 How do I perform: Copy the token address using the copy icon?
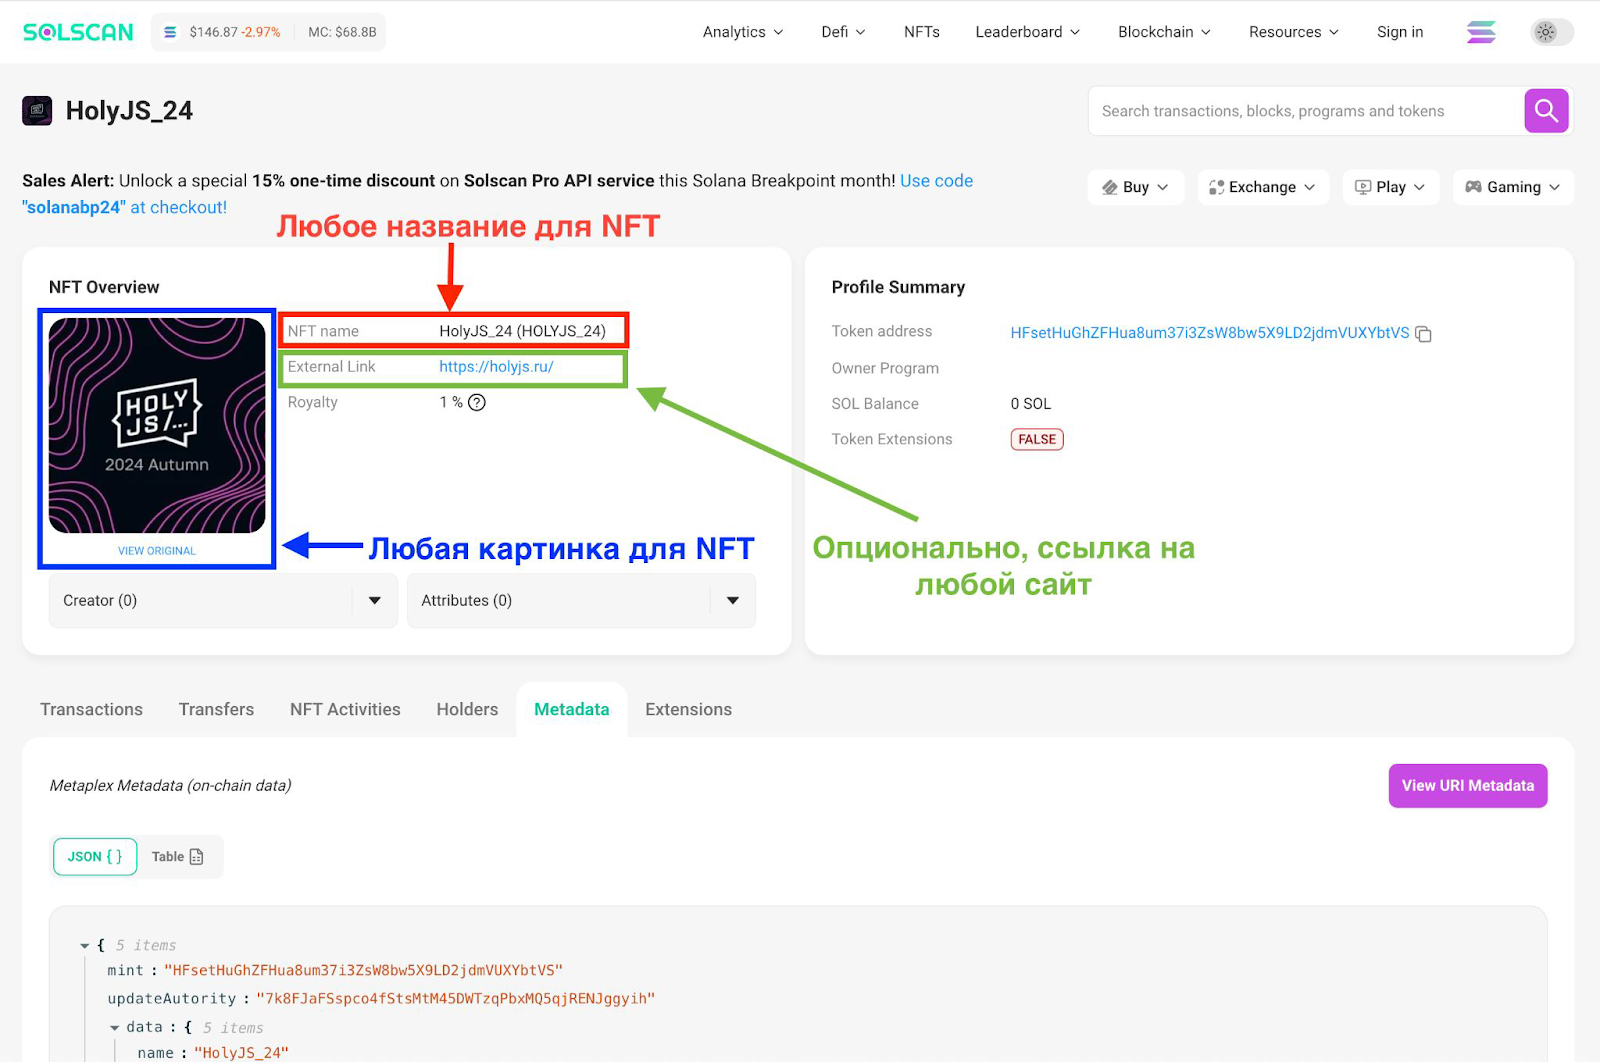tap(1424, 334)
